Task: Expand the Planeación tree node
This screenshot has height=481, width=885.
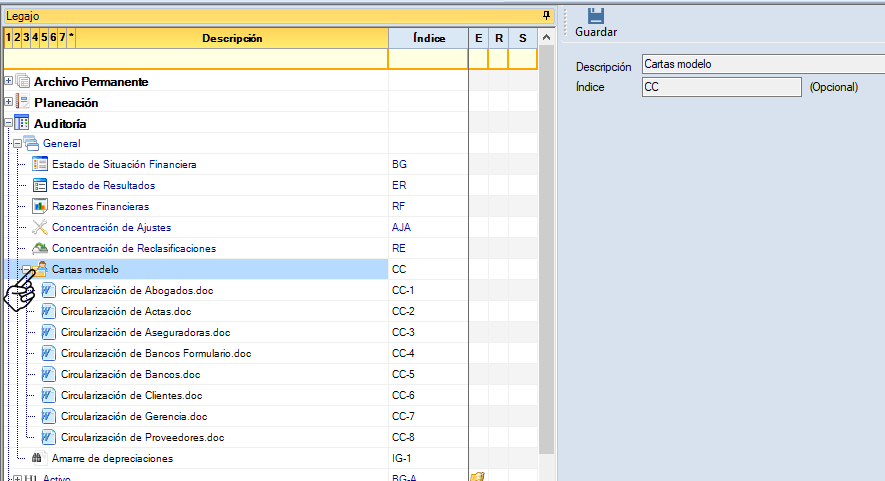Action: [x=9, y=102]
